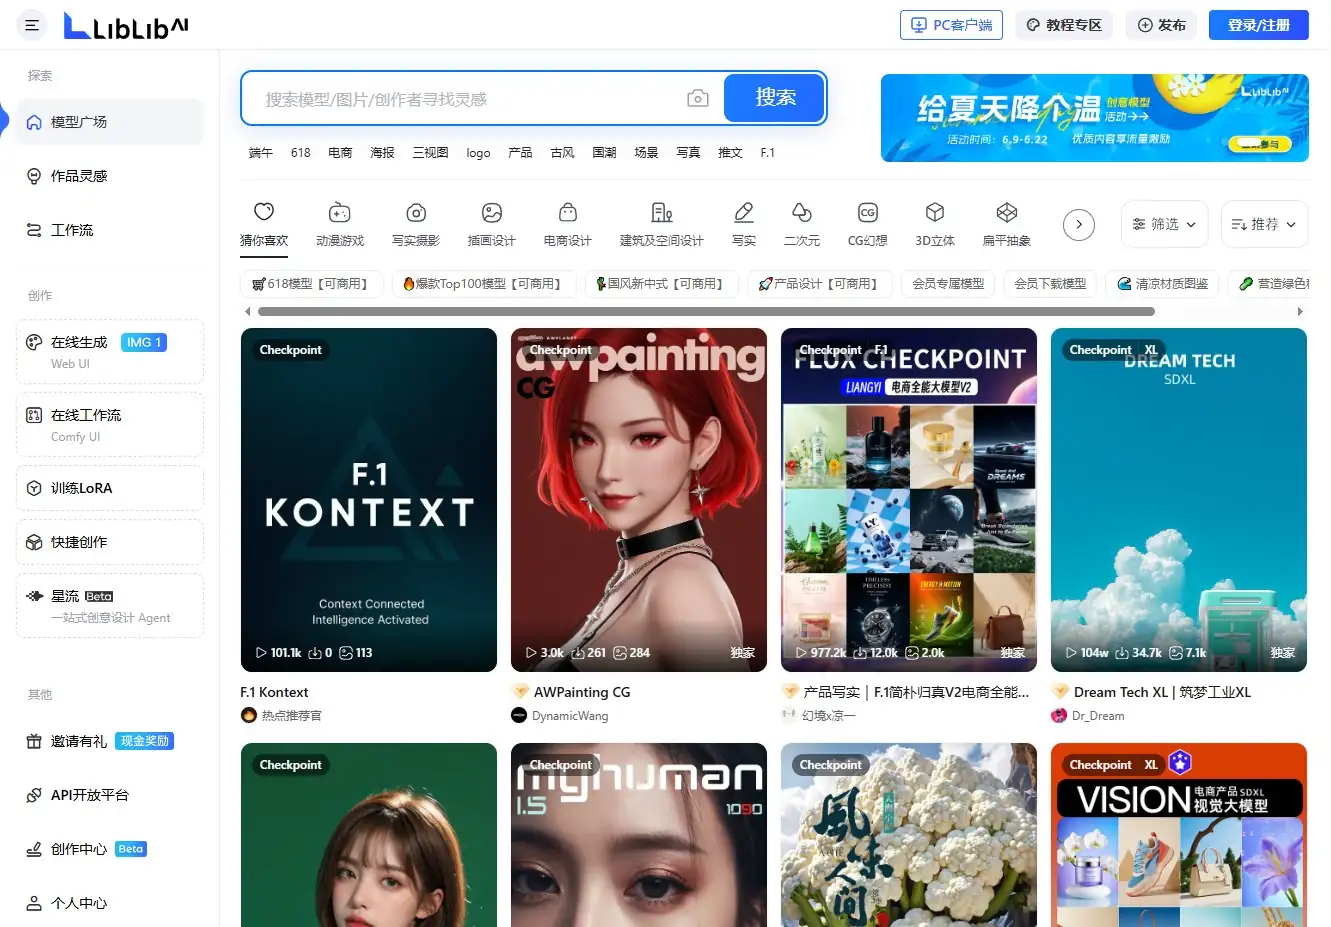Image resolution: width=1331 pixels, height=927 pixels.
Task: Show more categories with the arrow button
Action: (x=1078, y=225)
